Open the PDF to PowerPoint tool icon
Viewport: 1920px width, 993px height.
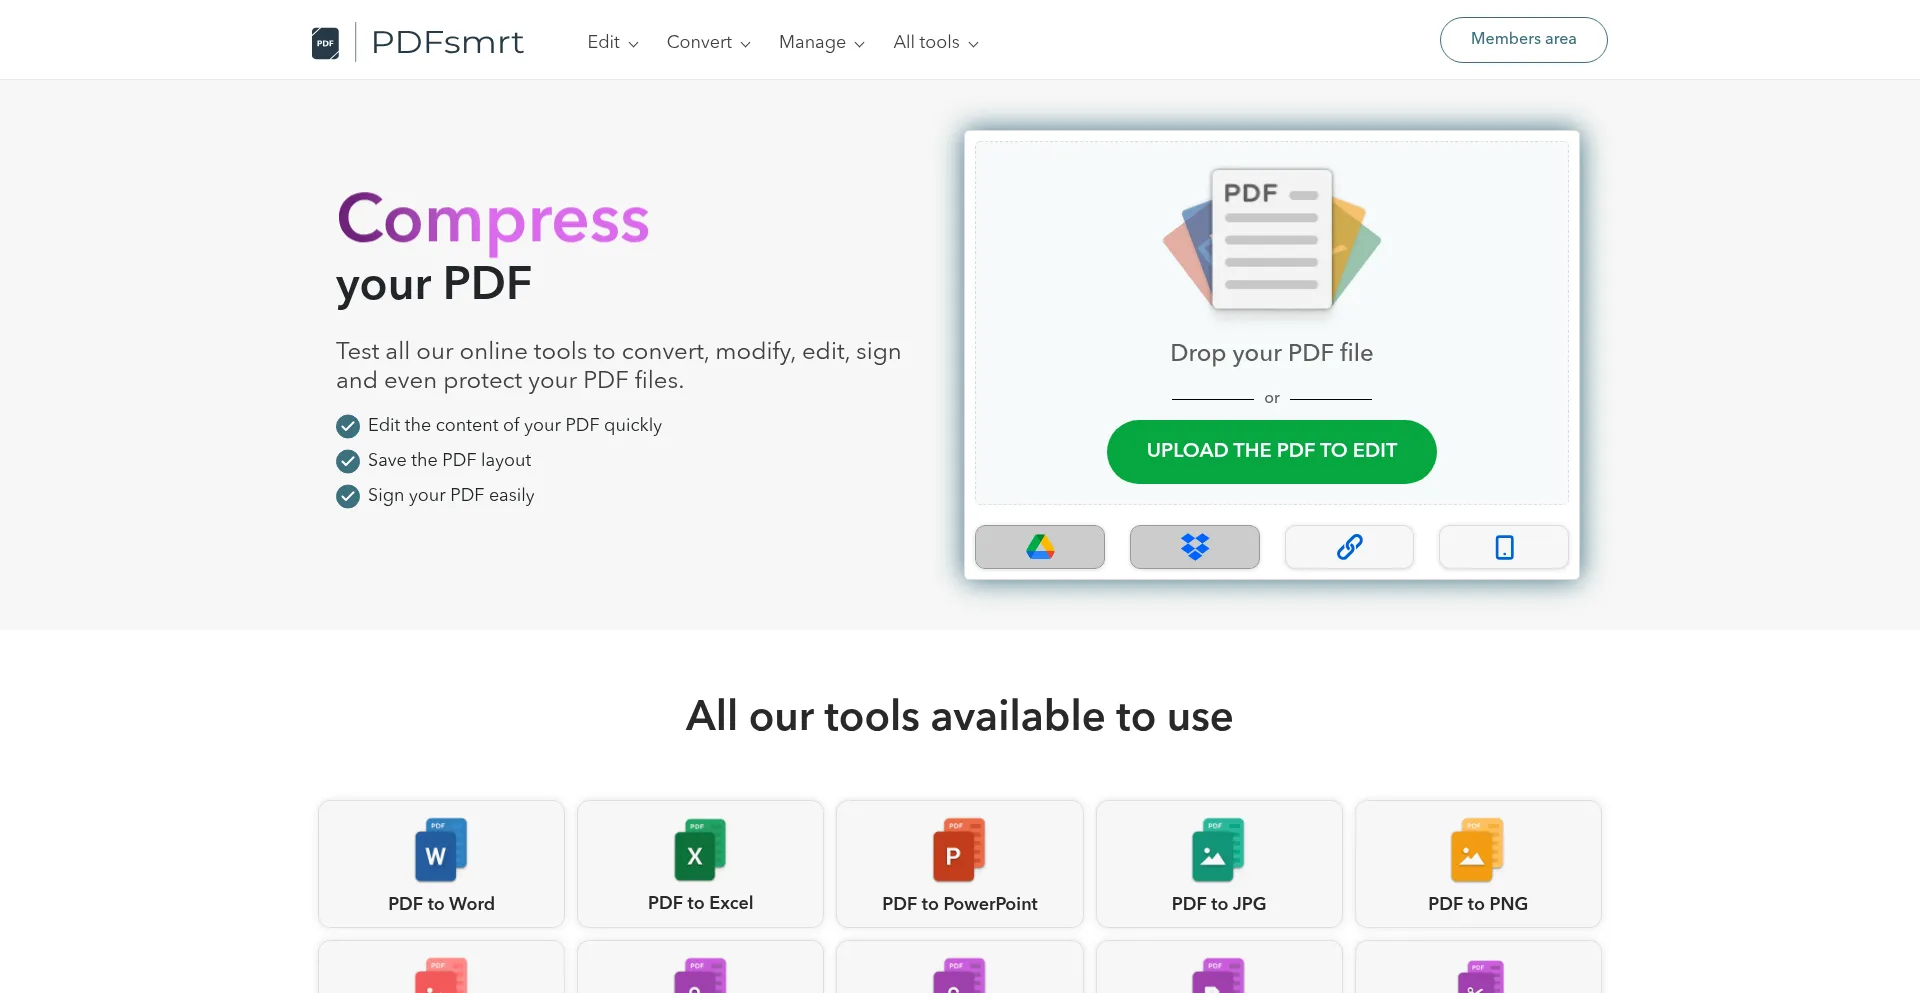click(x=959, y=850)
